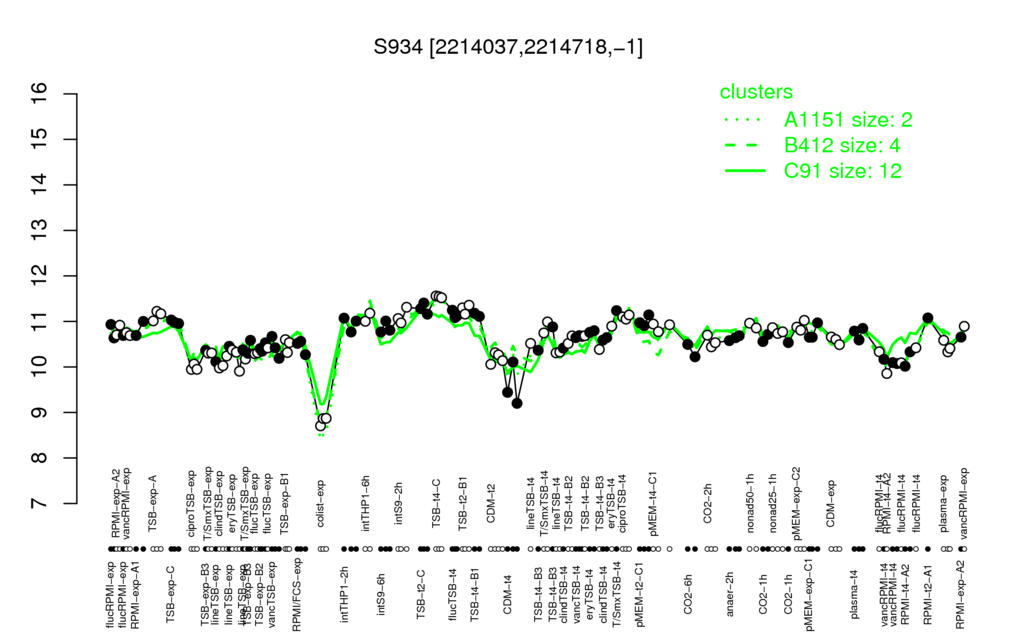The width and height of the screenshot is (1024, 640).
Task: Click x-axis label "flucTSB-t4"
Action: [x=454, y=594]
